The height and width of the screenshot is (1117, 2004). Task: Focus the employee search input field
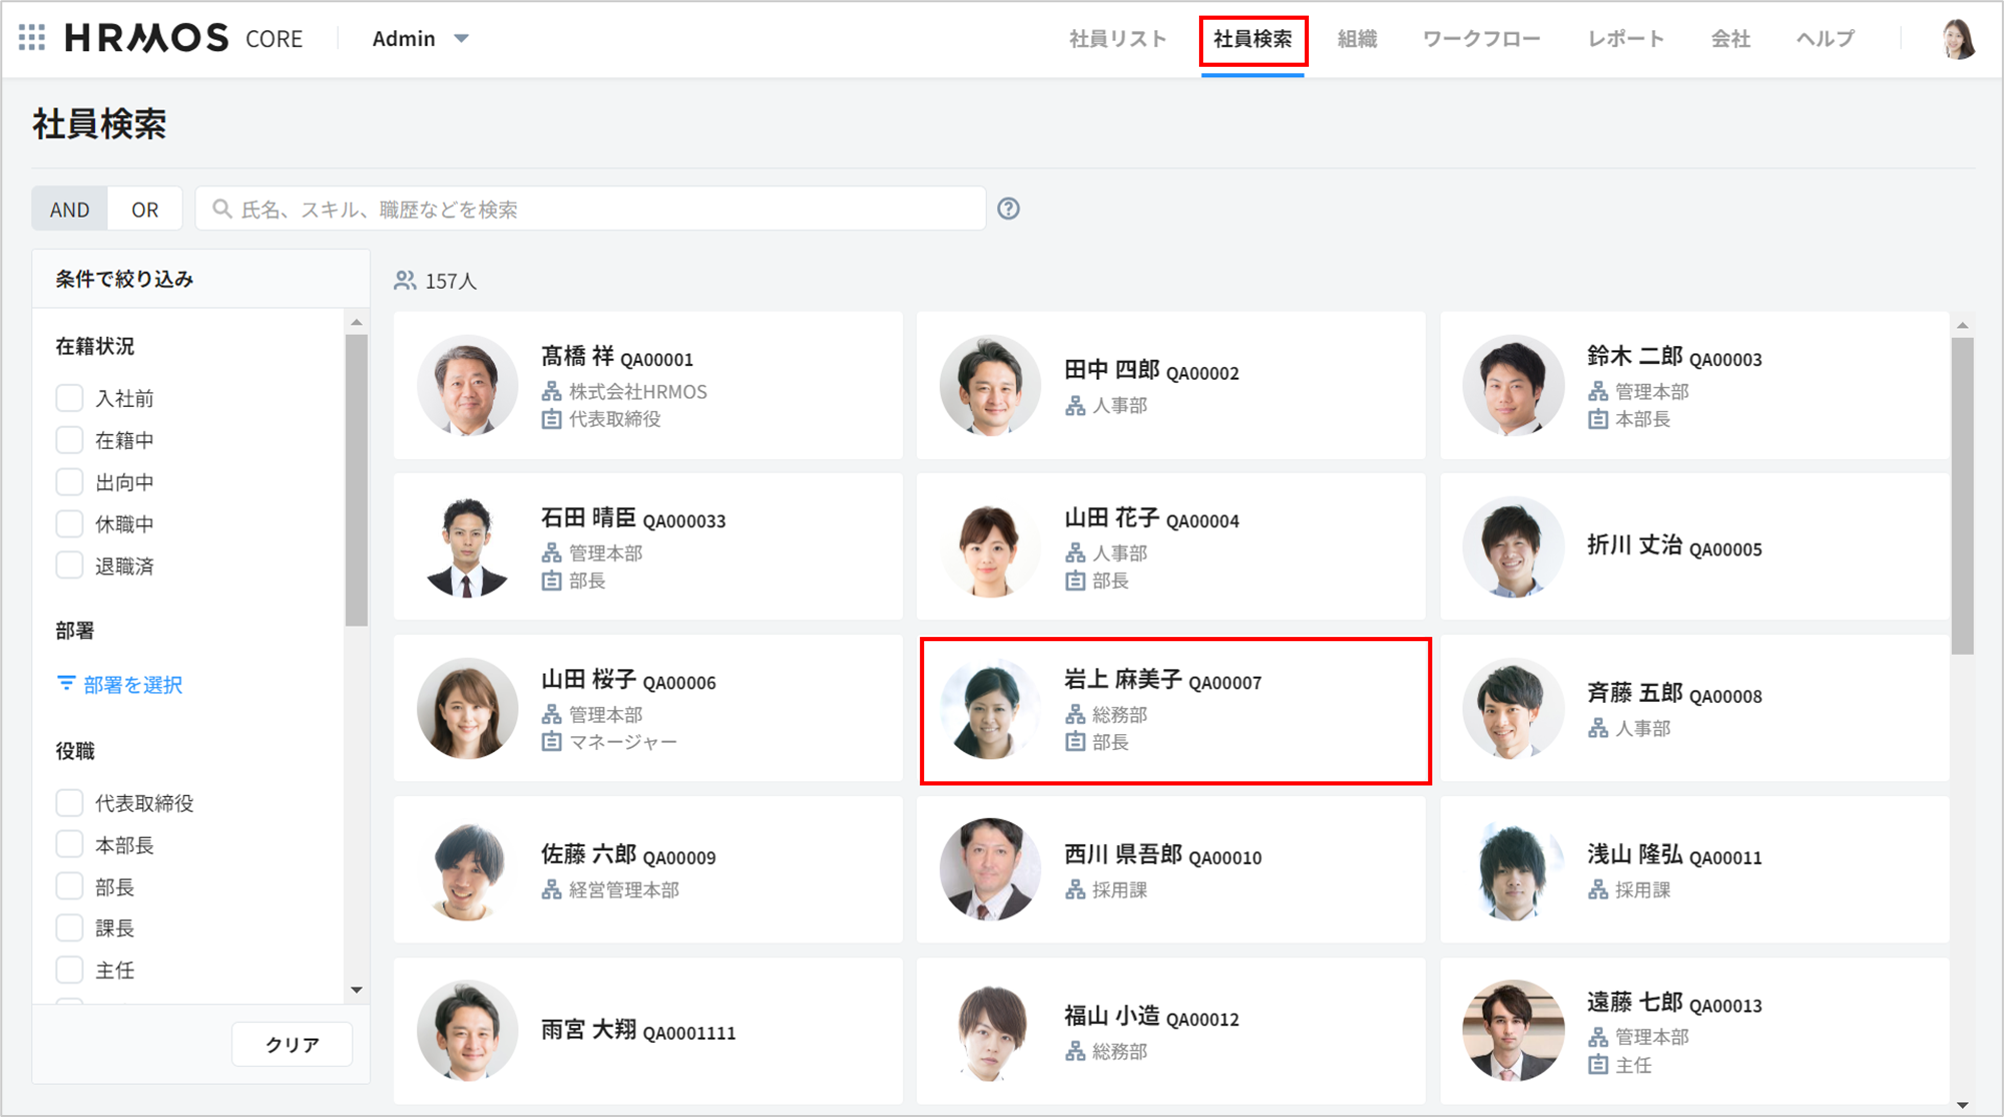pyautogui.click(x=600, y=209)
